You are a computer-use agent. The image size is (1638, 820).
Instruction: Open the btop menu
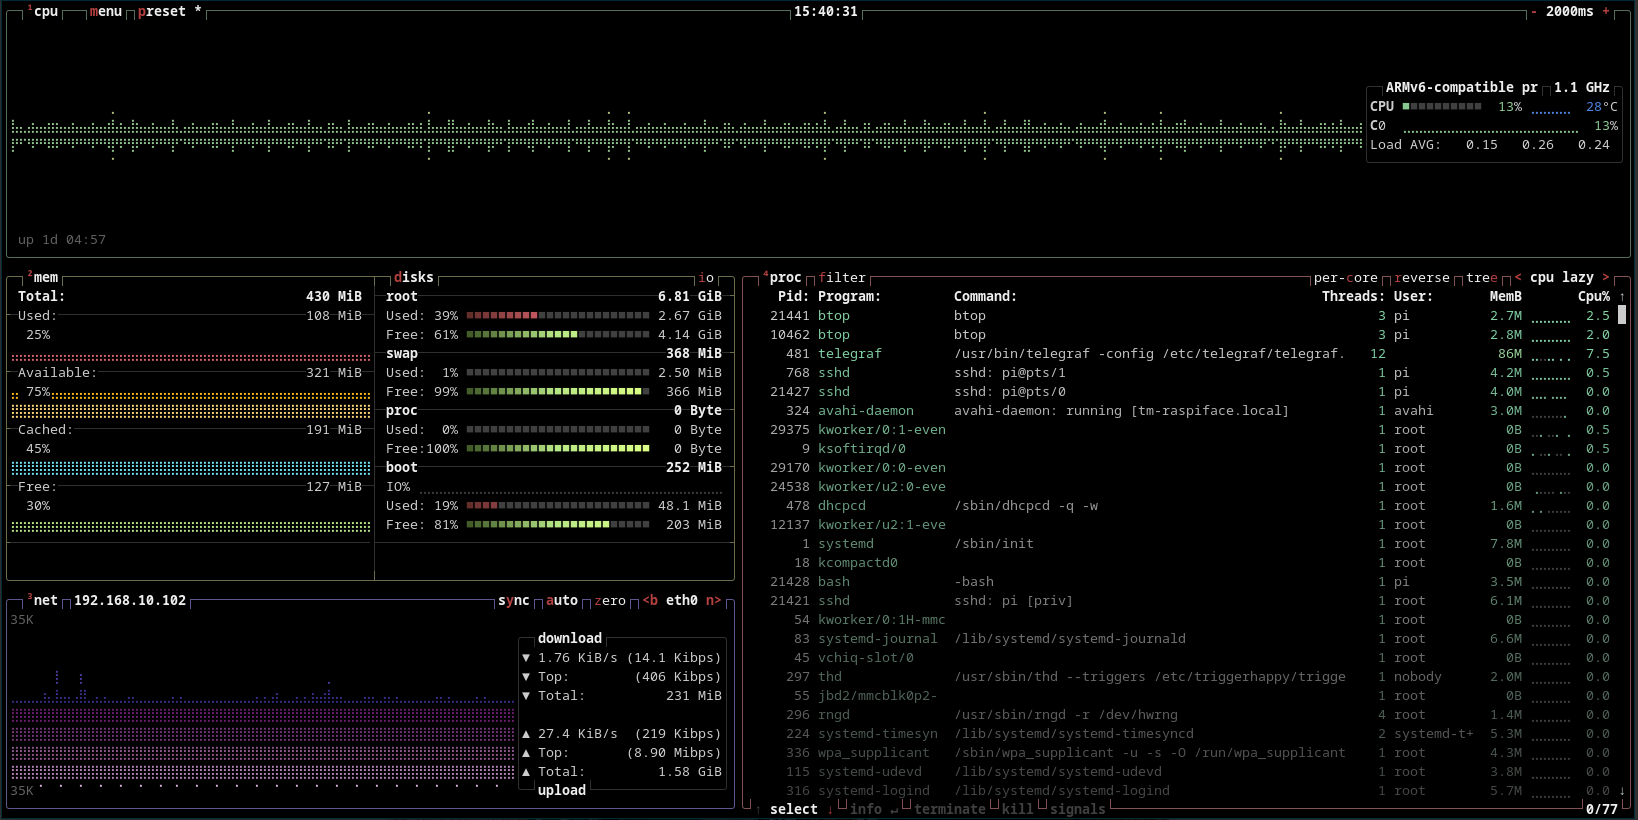click(105, 12)
